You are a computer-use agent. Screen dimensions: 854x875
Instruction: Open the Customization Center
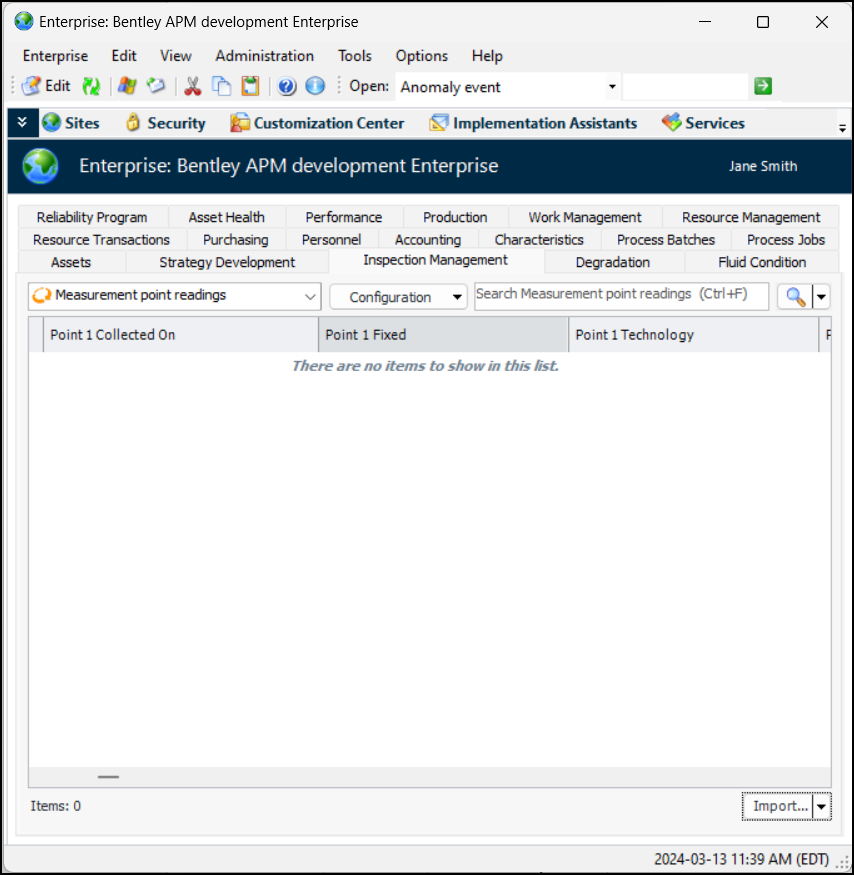(317, 123)
